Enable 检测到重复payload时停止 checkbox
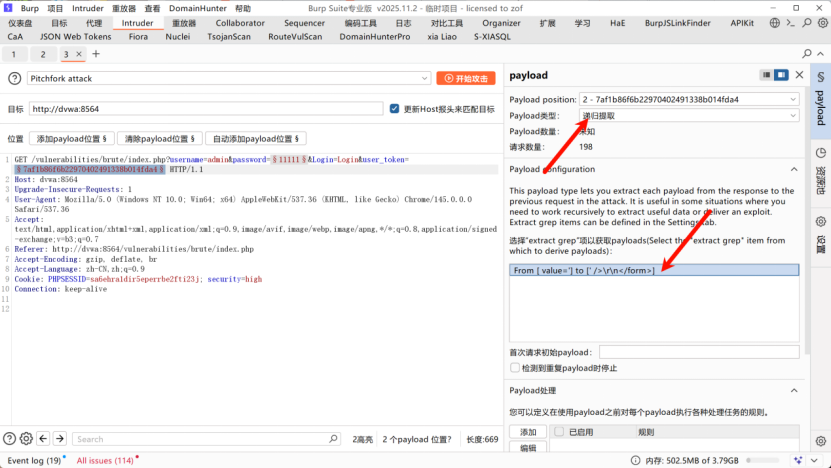 (x=515, y=368)
